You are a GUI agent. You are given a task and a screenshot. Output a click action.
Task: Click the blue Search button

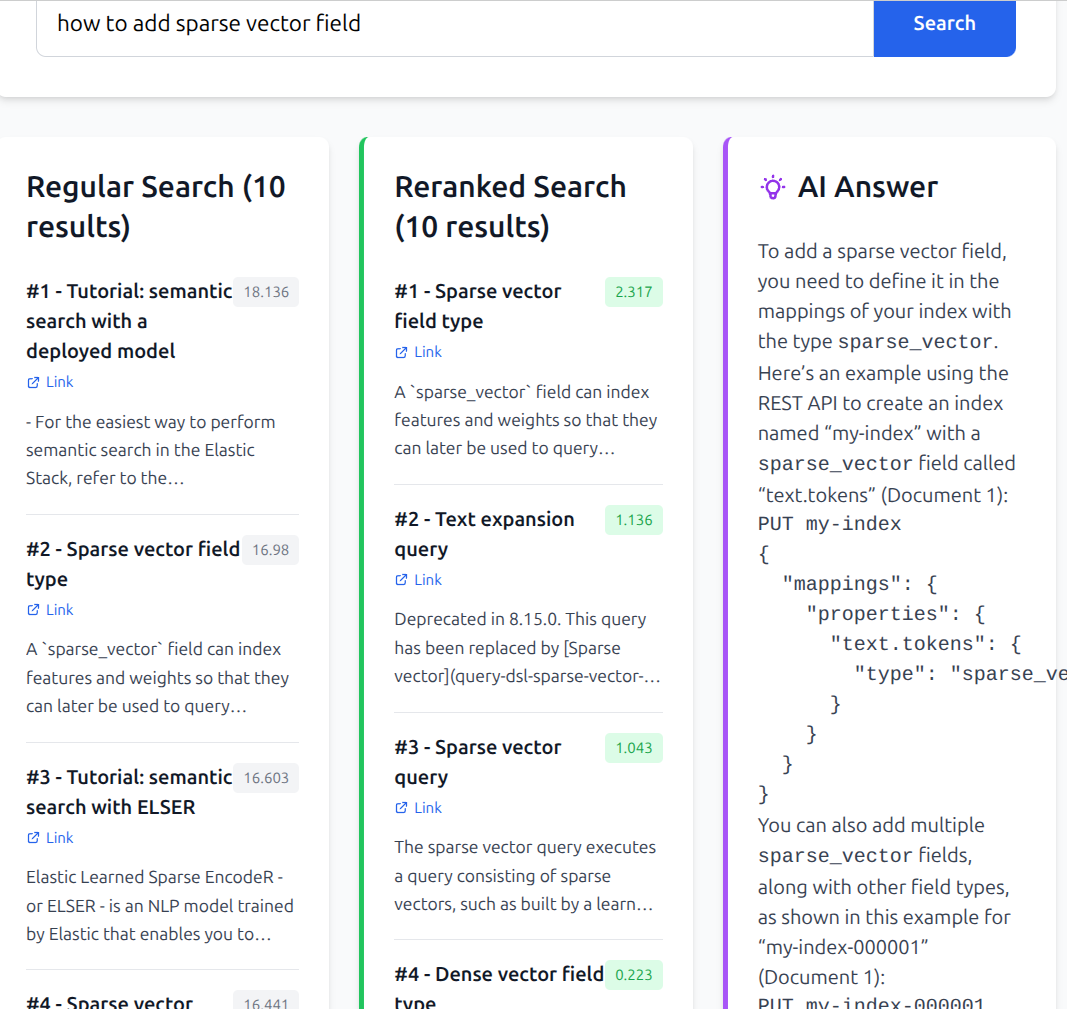[x=944, y=24]
